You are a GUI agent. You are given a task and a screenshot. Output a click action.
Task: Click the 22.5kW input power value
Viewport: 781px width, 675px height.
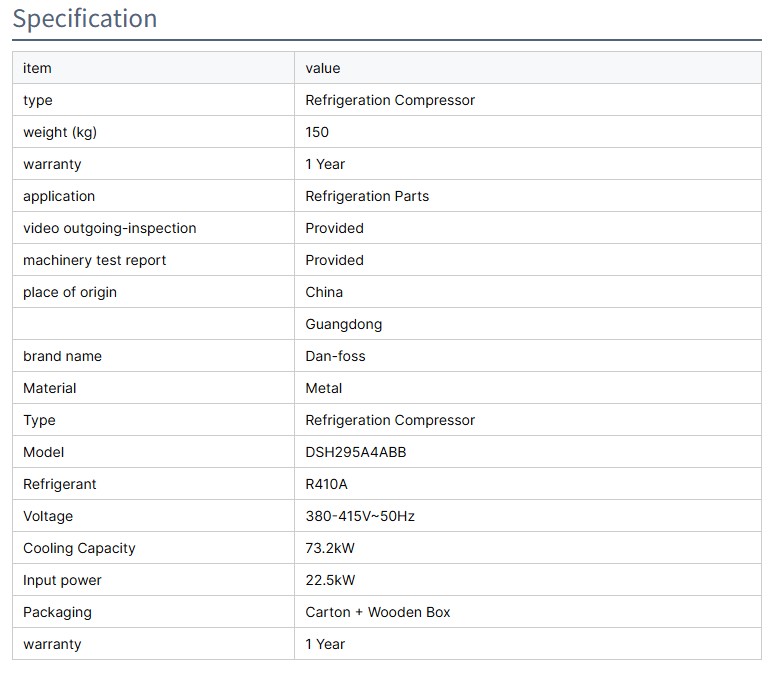tap(330, 580)
